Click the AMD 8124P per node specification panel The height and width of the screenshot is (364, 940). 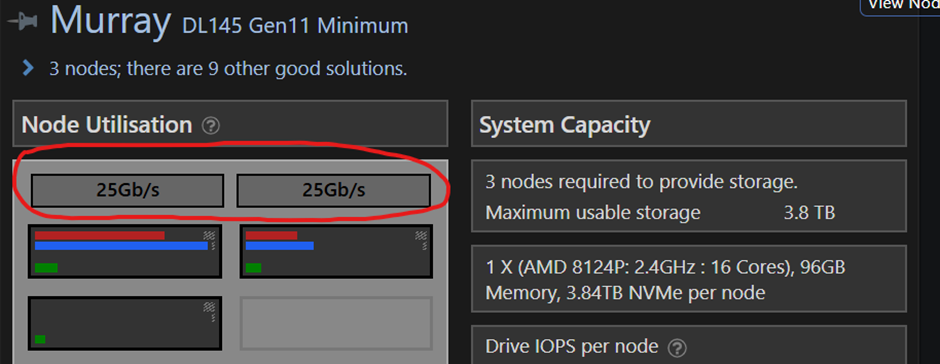tap(689, 279)
